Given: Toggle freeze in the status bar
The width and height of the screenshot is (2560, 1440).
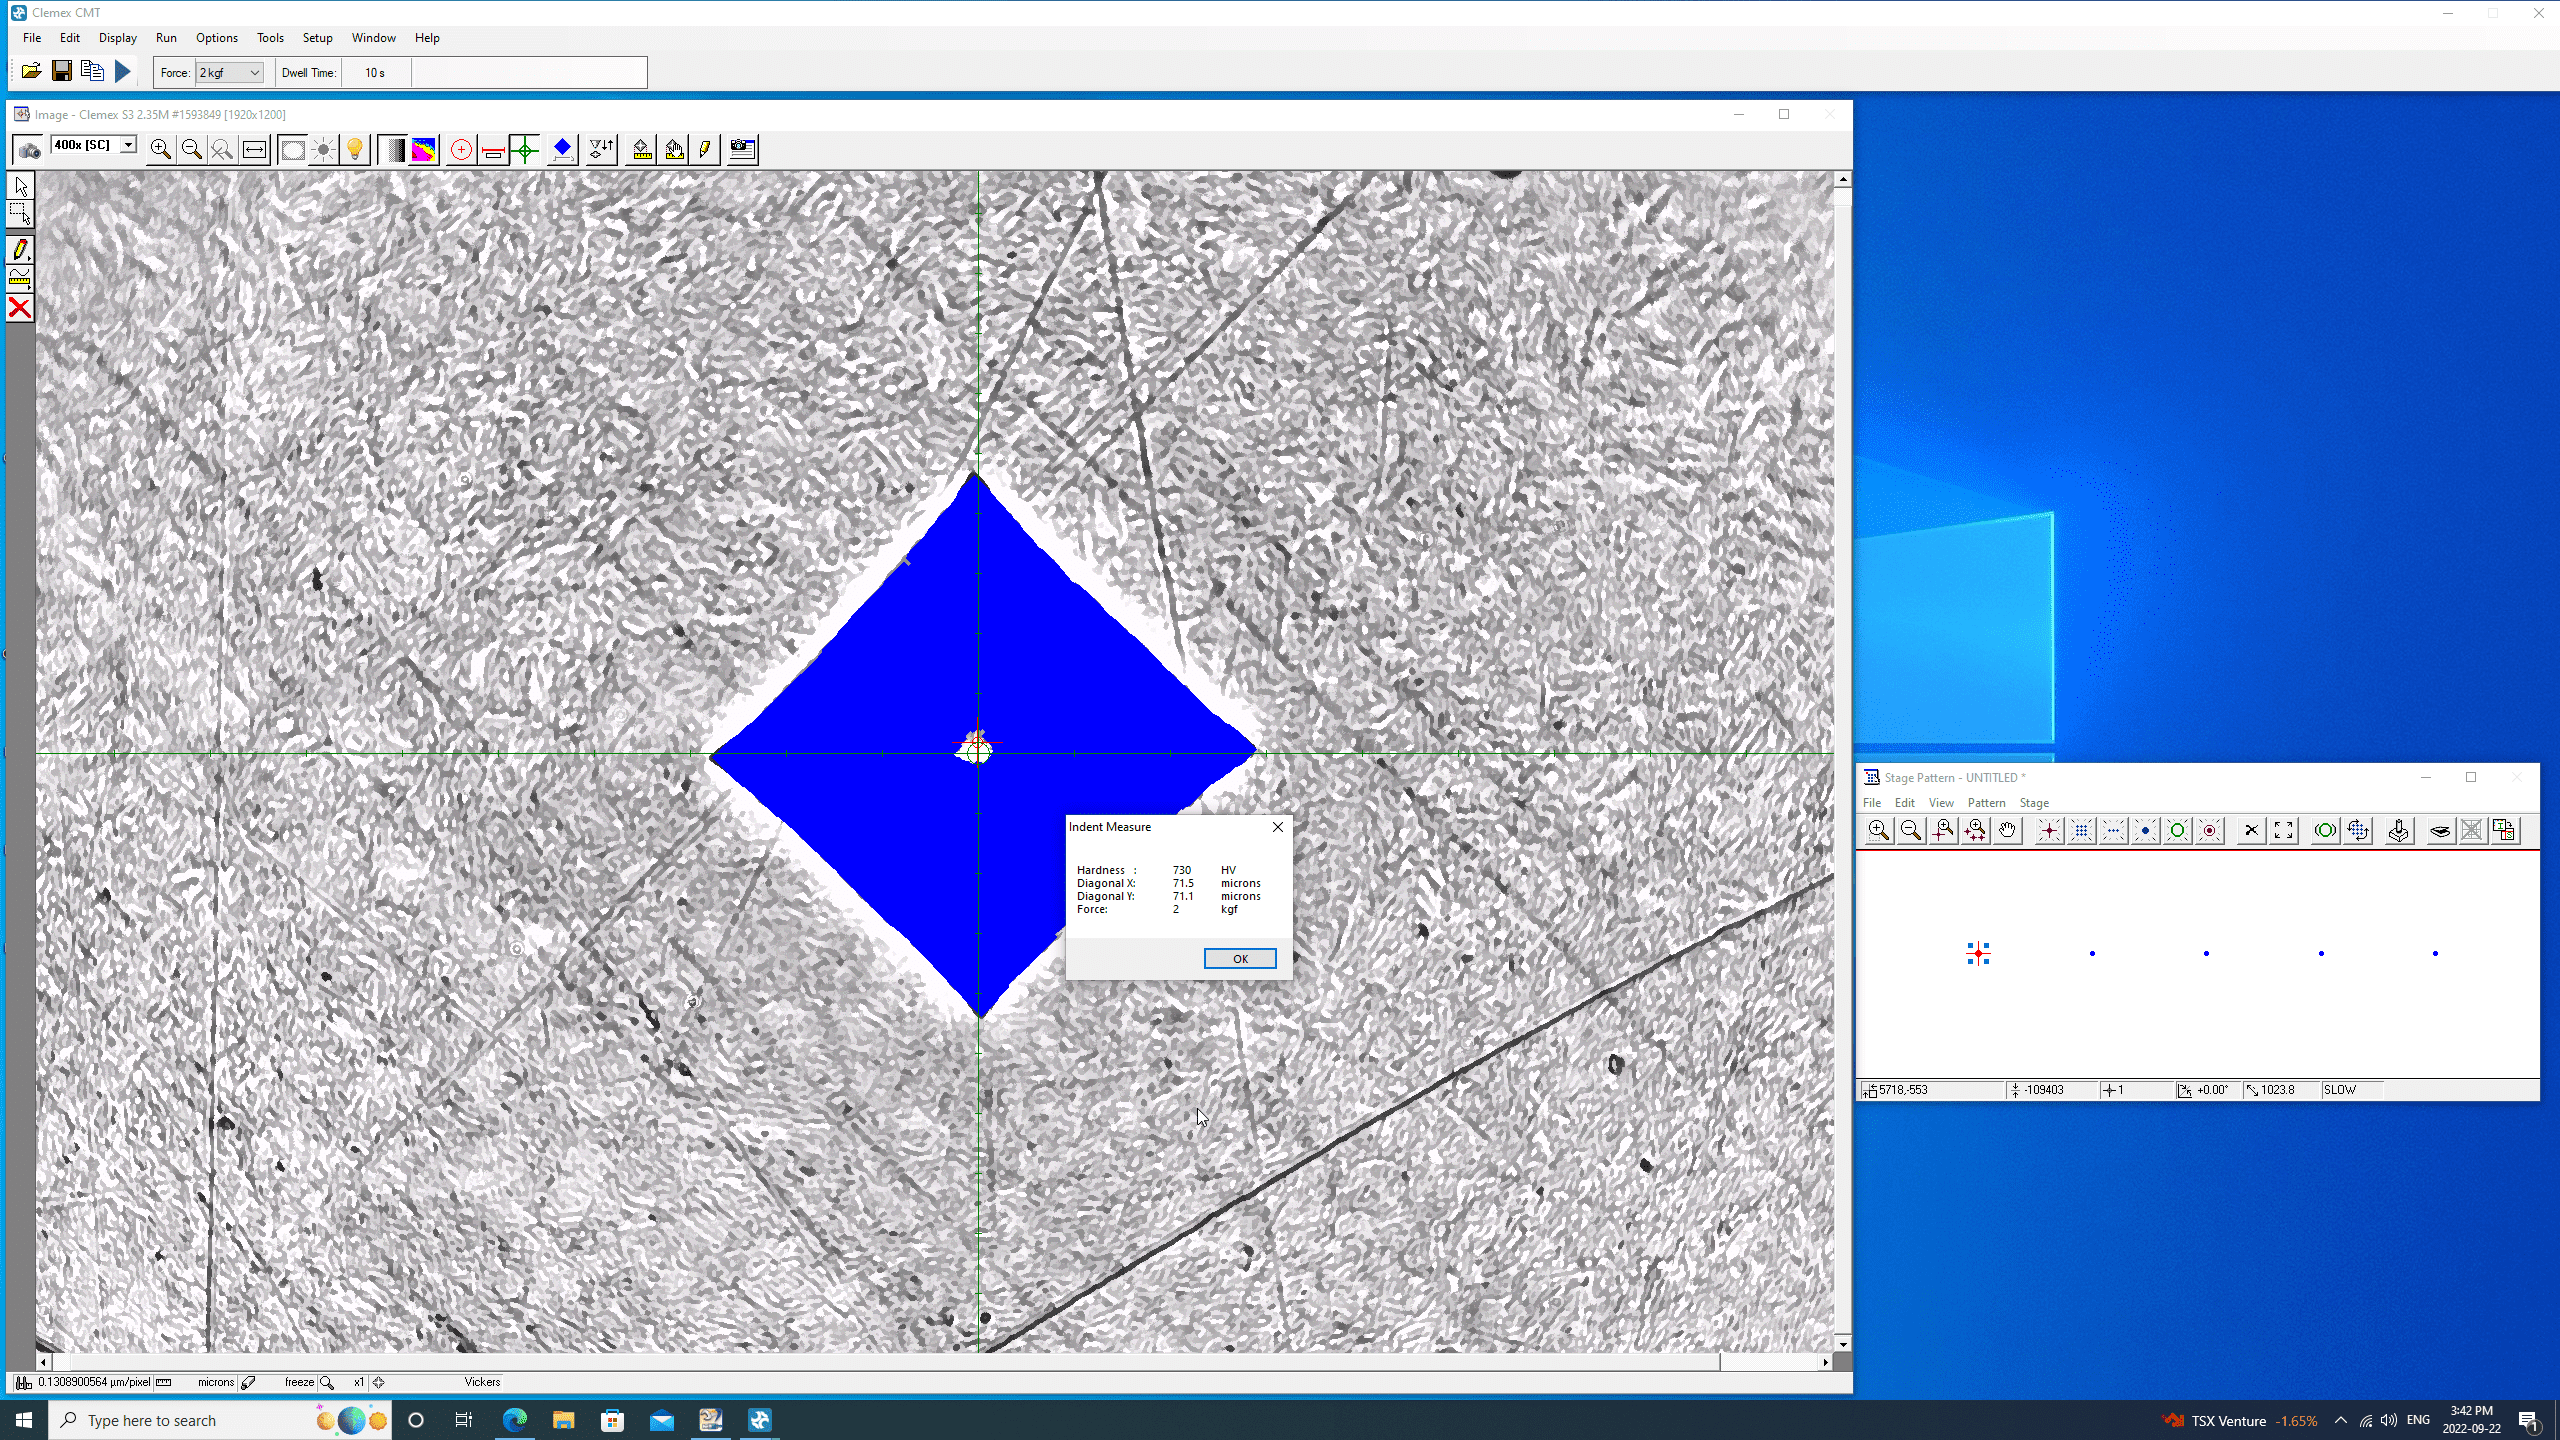Looking at the screenshot, I should pos(298,1382).
